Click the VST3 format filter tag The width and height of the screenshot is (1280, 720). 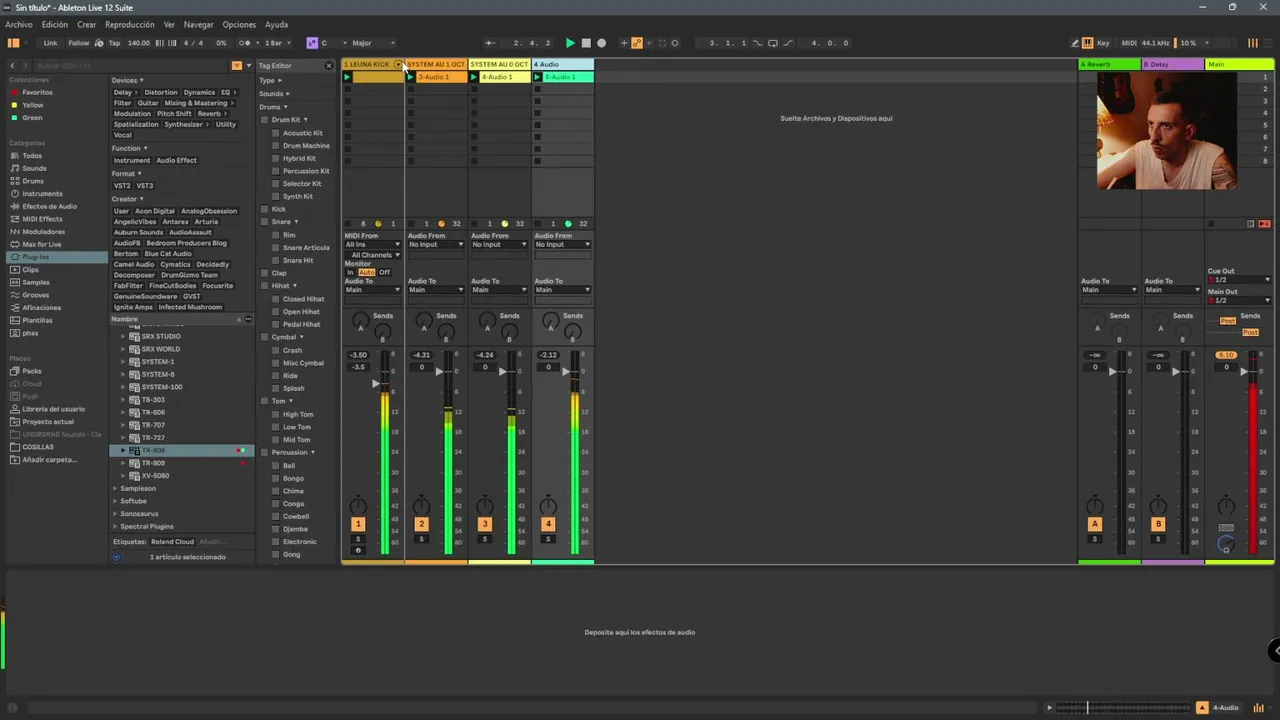(144, 186)
